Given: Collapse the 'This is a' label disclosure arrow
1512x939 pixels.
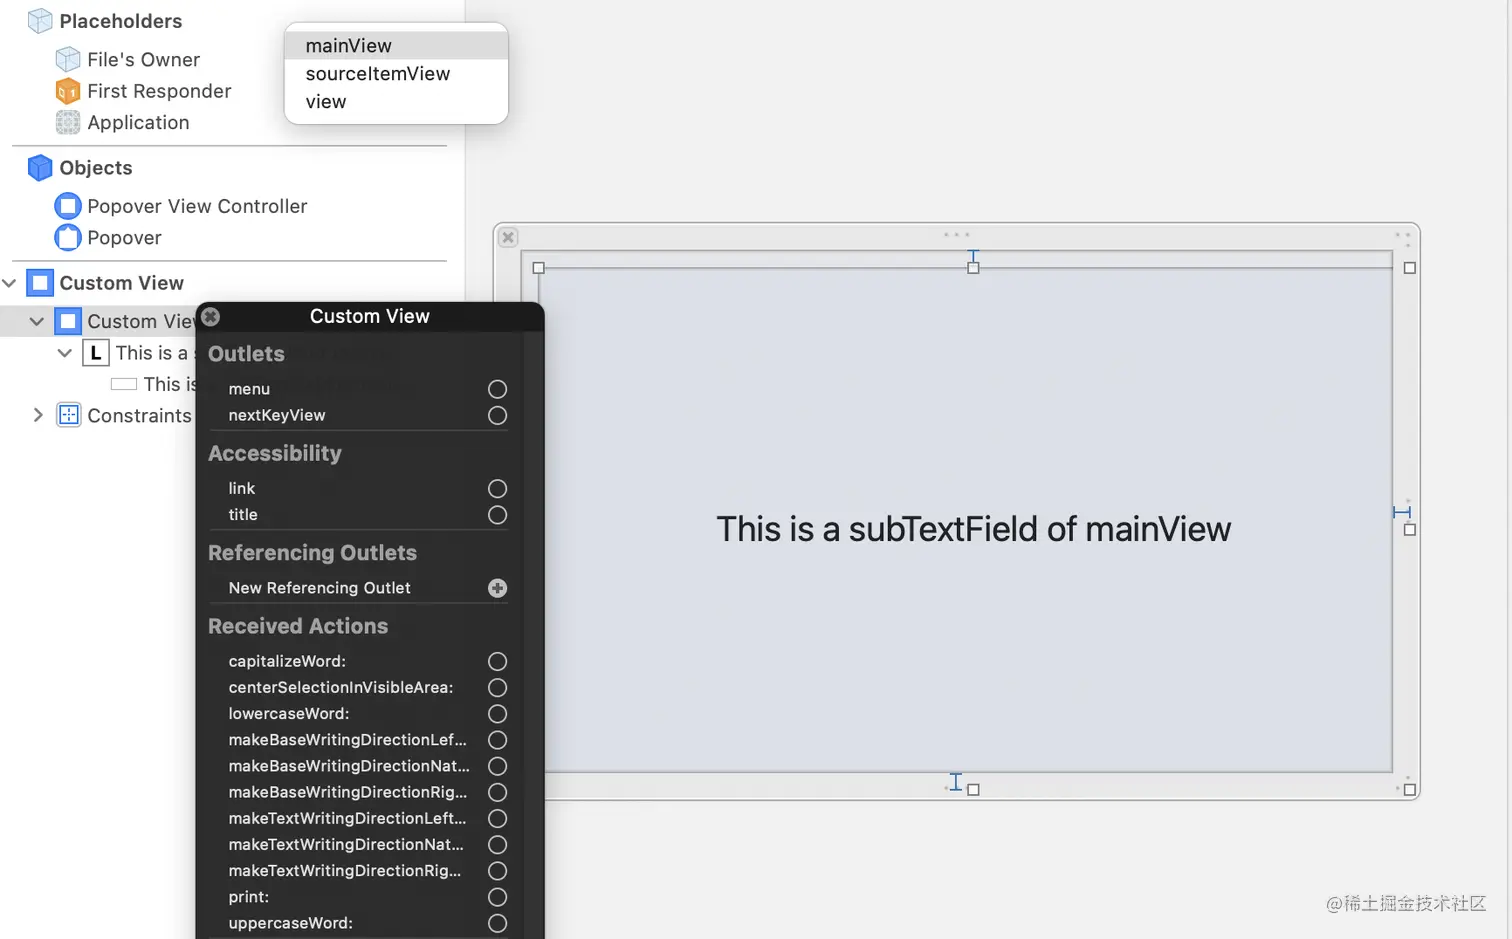Looking at the screenshot, I should pos(65,353).
